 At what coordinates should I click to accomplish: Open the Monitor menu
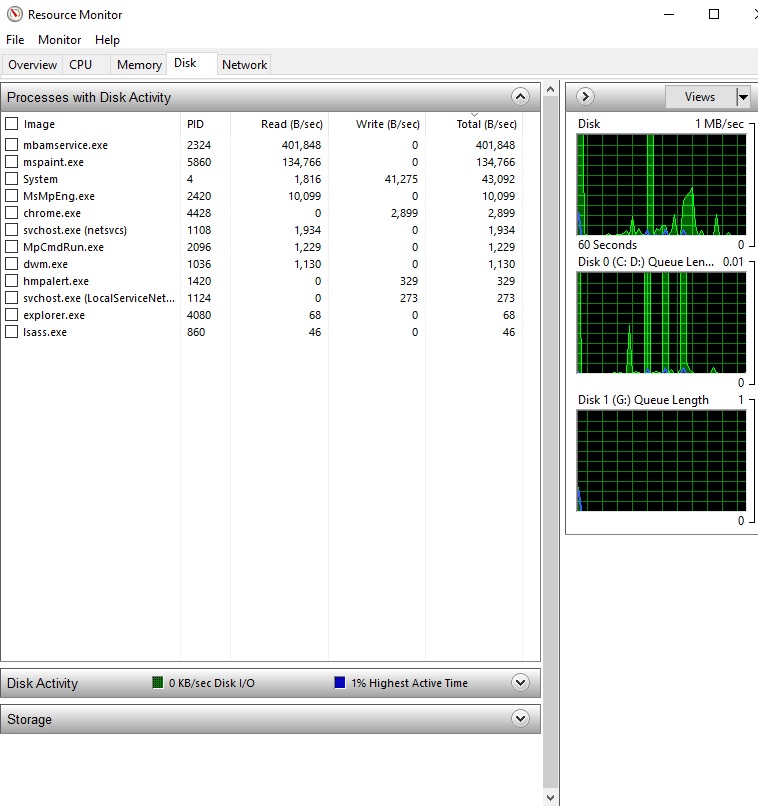(60, 40)
